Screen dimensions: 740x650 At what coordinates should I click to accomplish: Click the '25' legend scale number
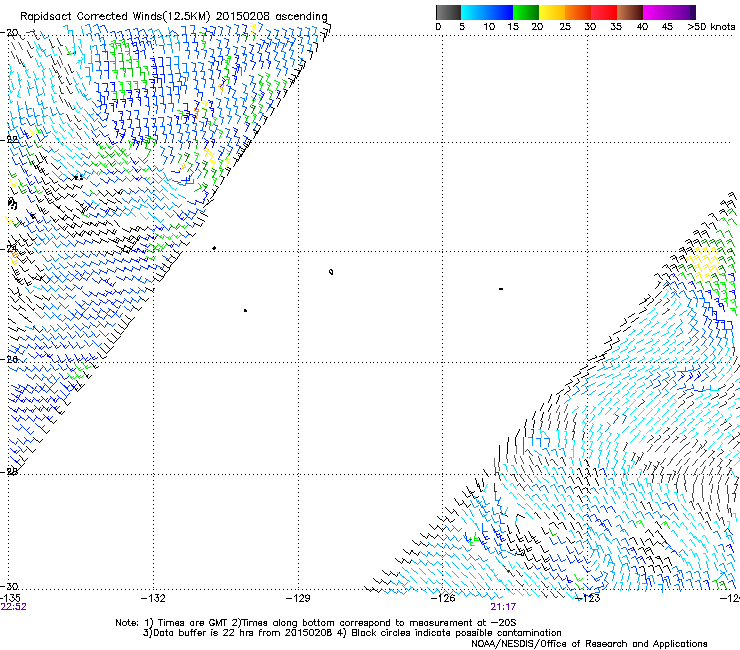(565, 27)
